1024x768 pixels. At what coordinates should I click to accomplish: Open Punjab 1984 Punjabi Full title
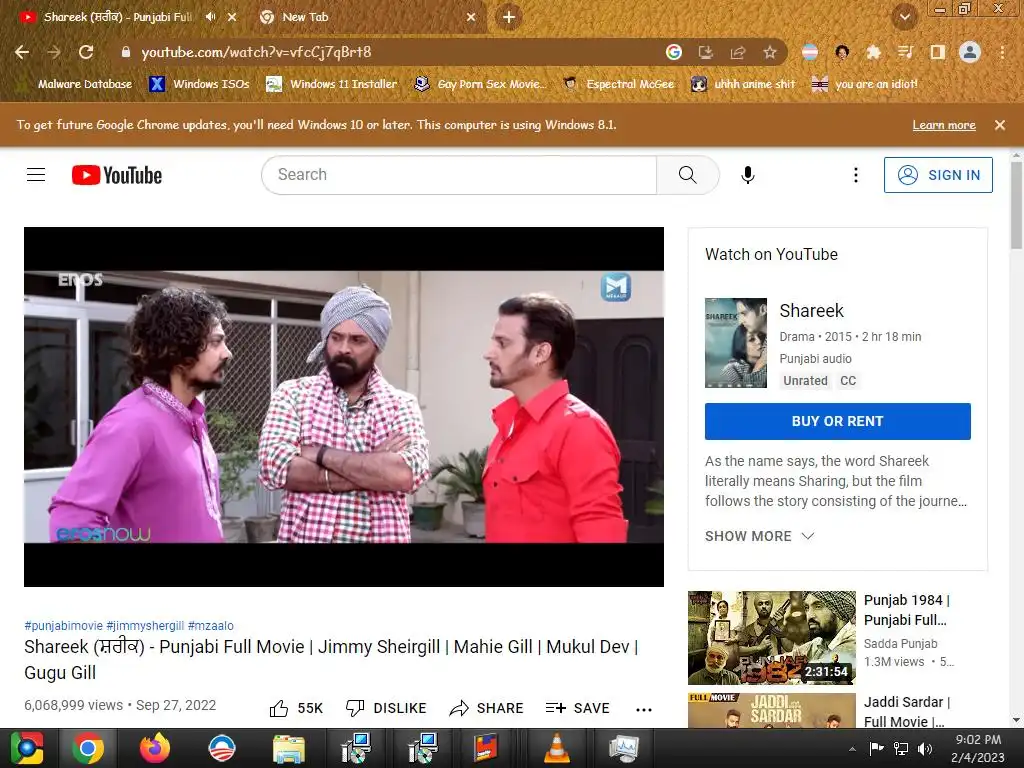(908, 610)
